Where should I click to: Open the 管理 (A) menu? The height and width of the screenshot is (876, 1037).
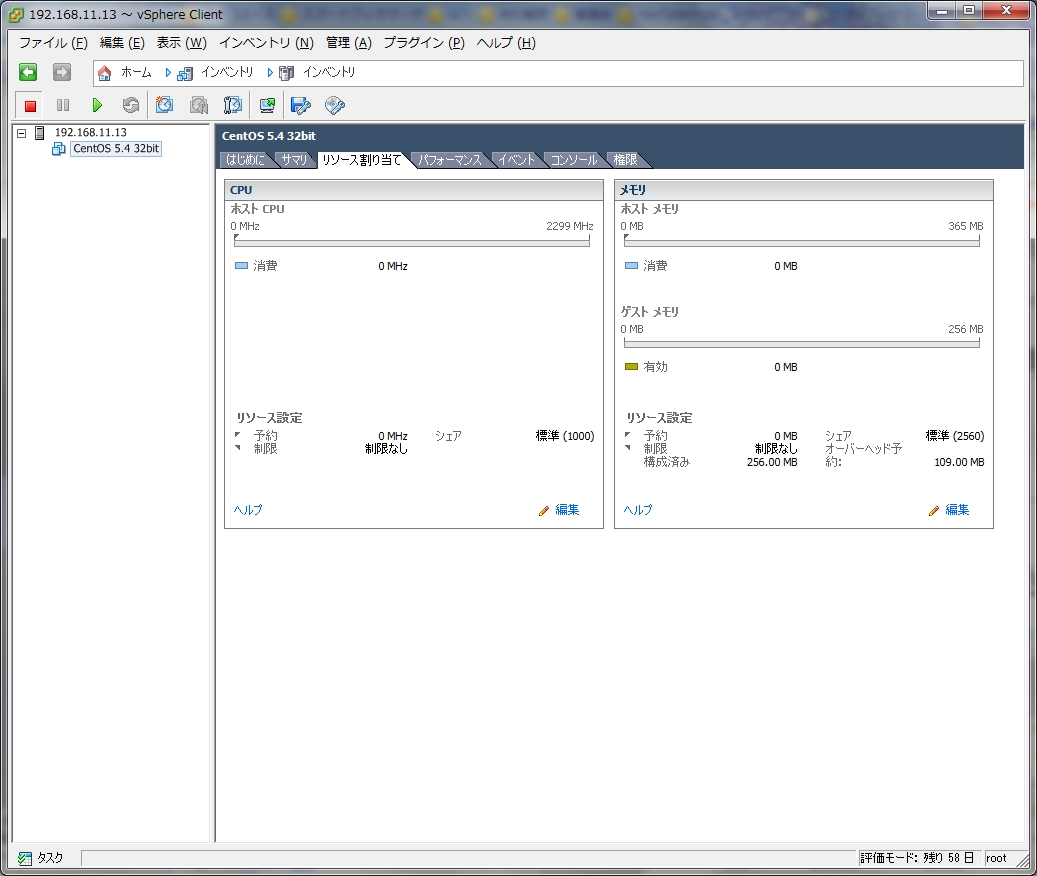tap(349, 43)
